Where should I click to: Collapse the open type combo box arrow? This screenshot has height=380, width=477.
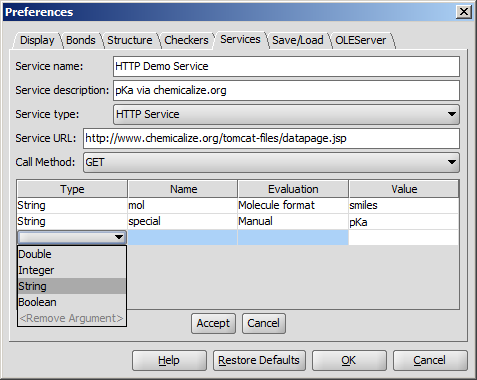pyautogui.click(x=119, y=237)
